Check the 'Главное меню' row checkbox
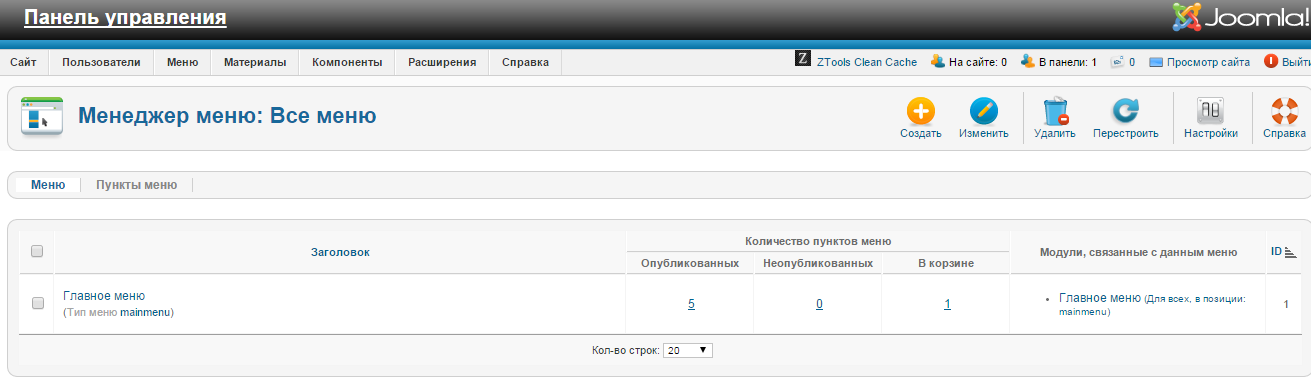This screenshot has height=378, width=1311. 37,303
